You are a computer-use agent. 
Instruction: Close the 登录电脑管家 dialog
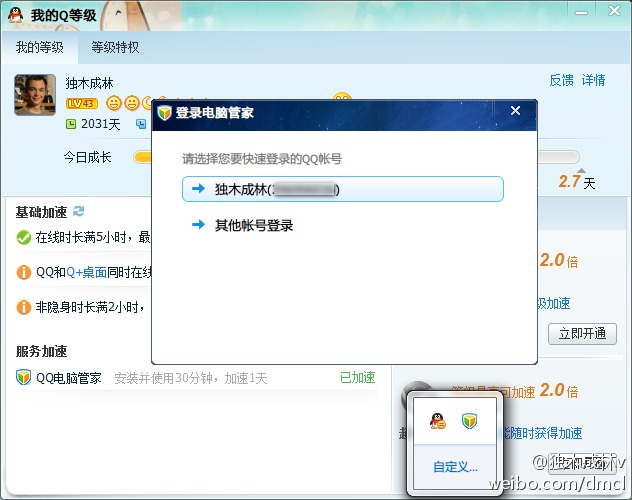pyautogui.click(x=516, y=111)
